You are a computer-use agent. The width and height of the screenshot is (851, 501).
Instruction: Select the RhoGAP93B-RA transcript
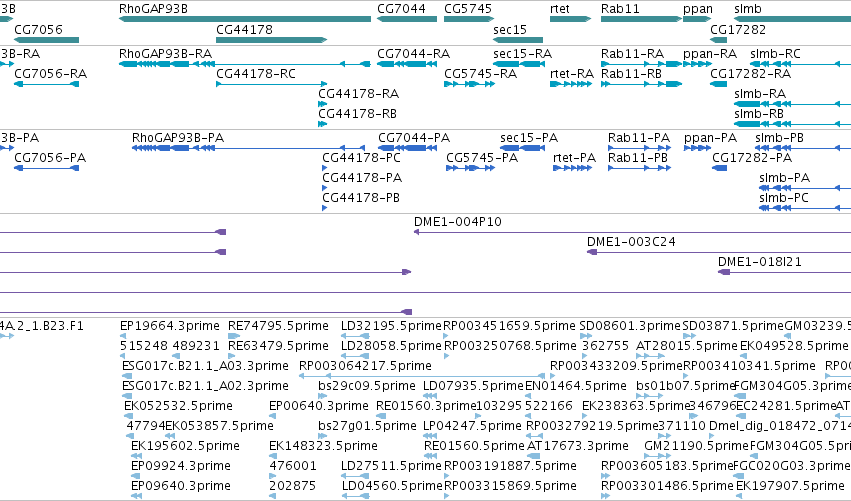tap(245, 64)
